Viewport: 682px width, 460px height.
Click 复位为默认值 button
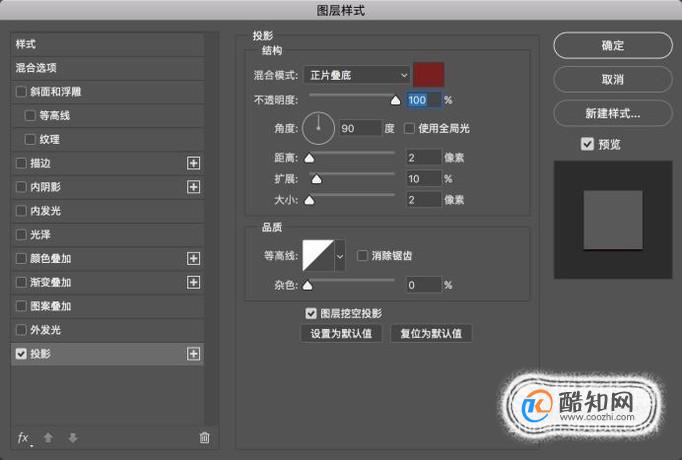click(x=431, y=333)
